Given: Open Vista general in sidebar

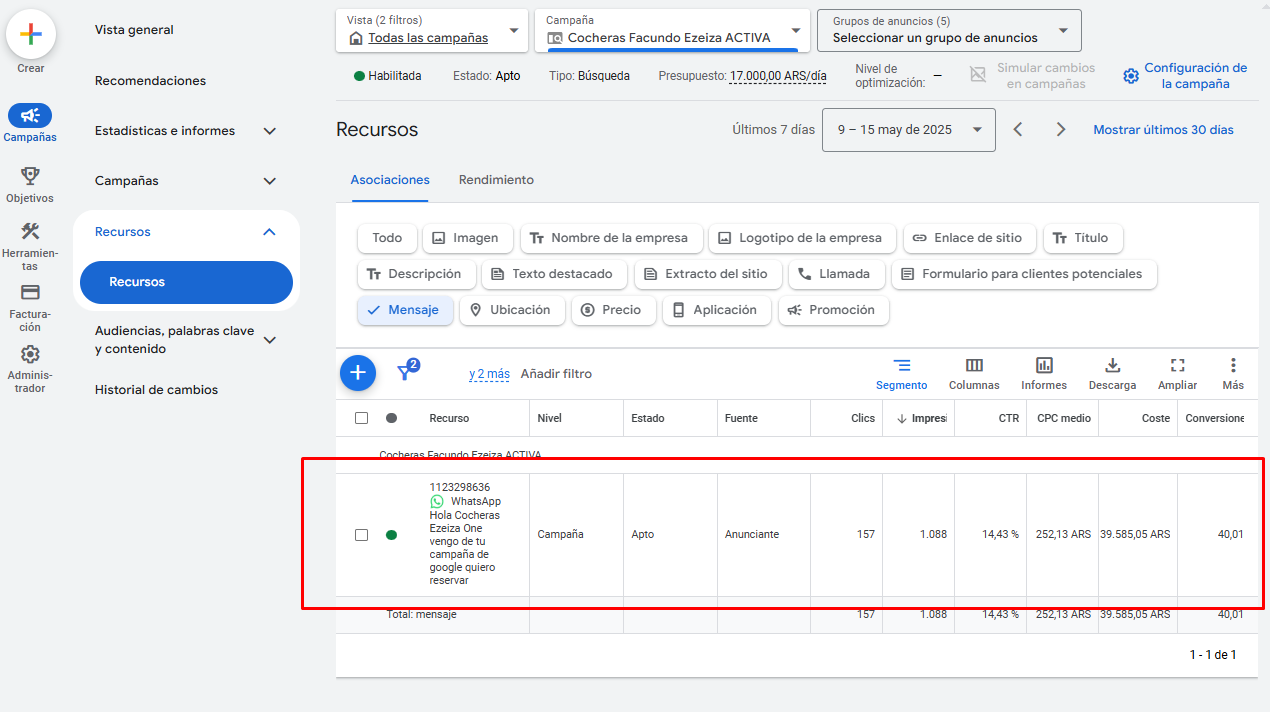Looking at the screenshot, I should pos(134,30).
